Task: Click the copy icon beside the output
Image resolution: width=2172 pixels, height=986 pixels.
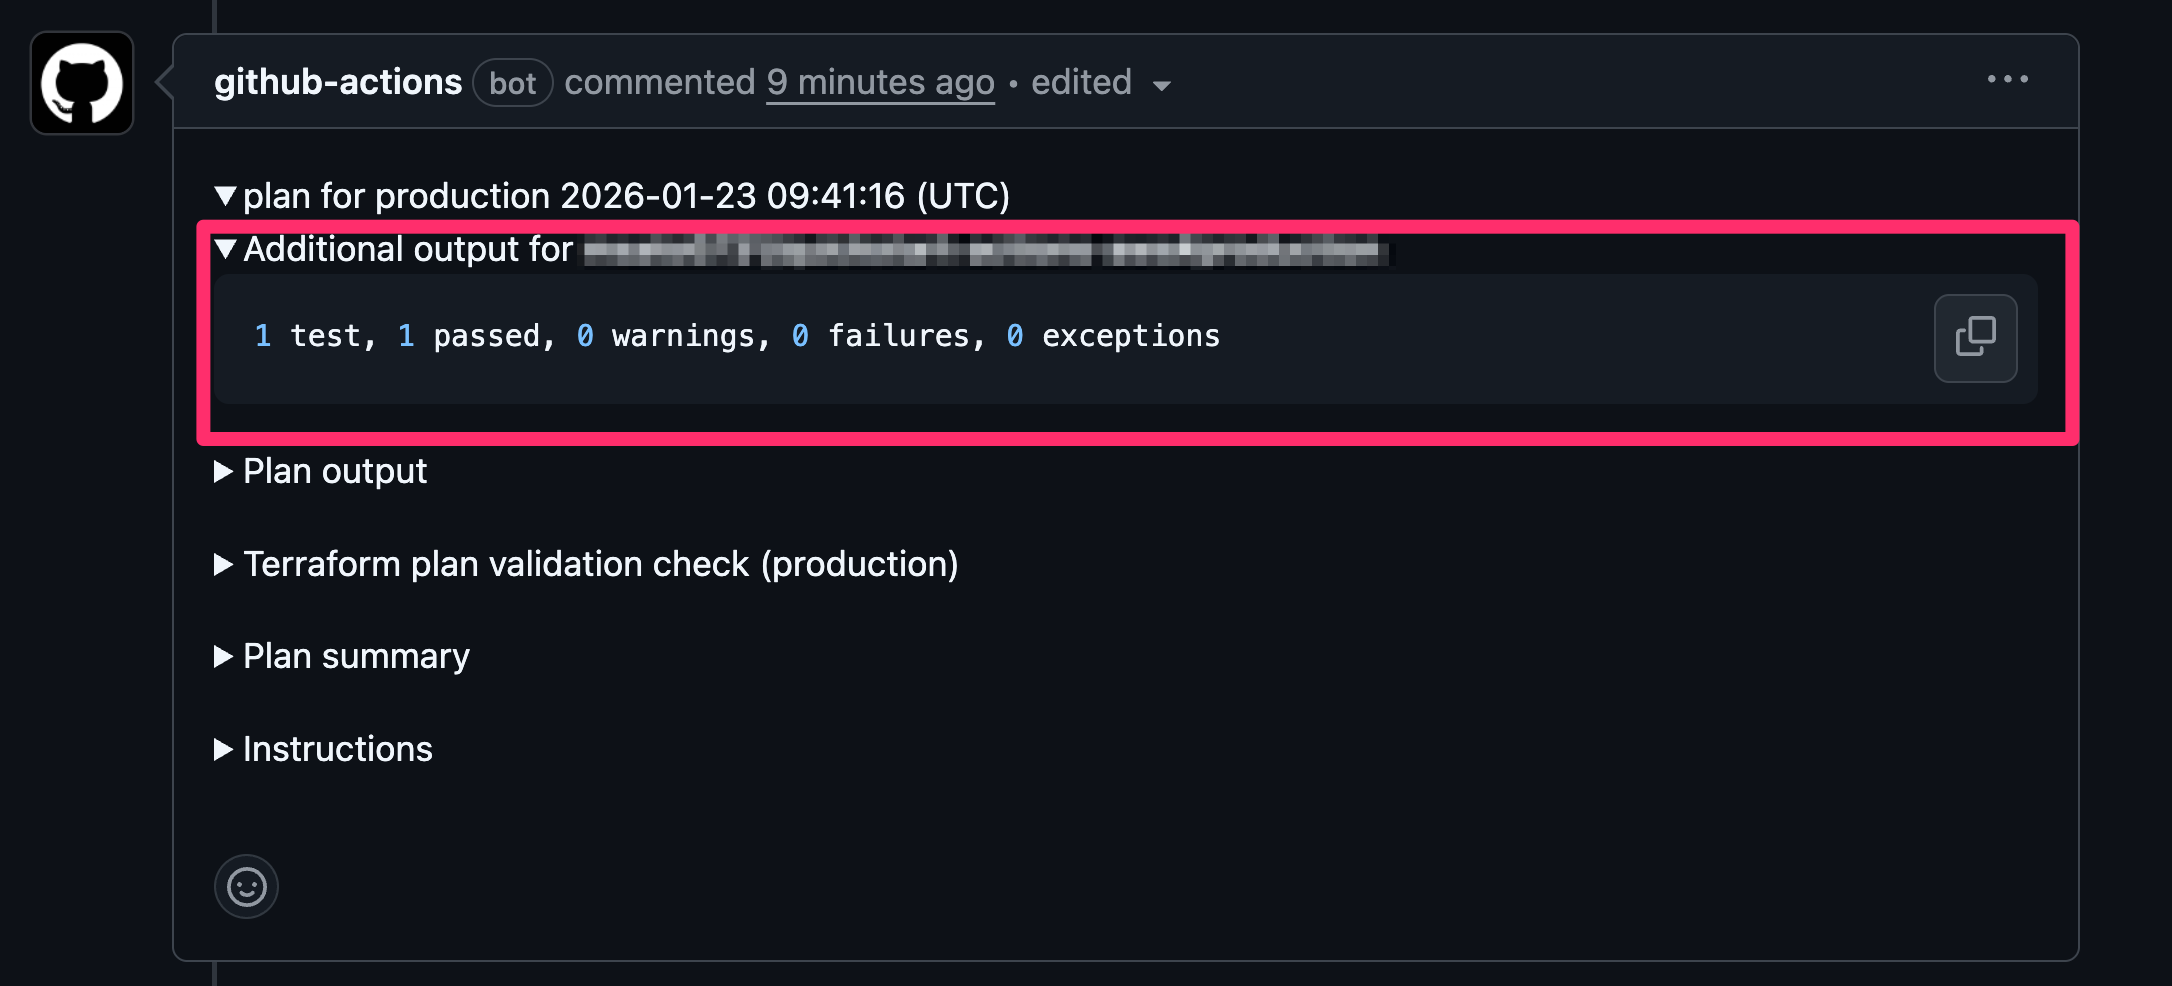Action: 1975,338
